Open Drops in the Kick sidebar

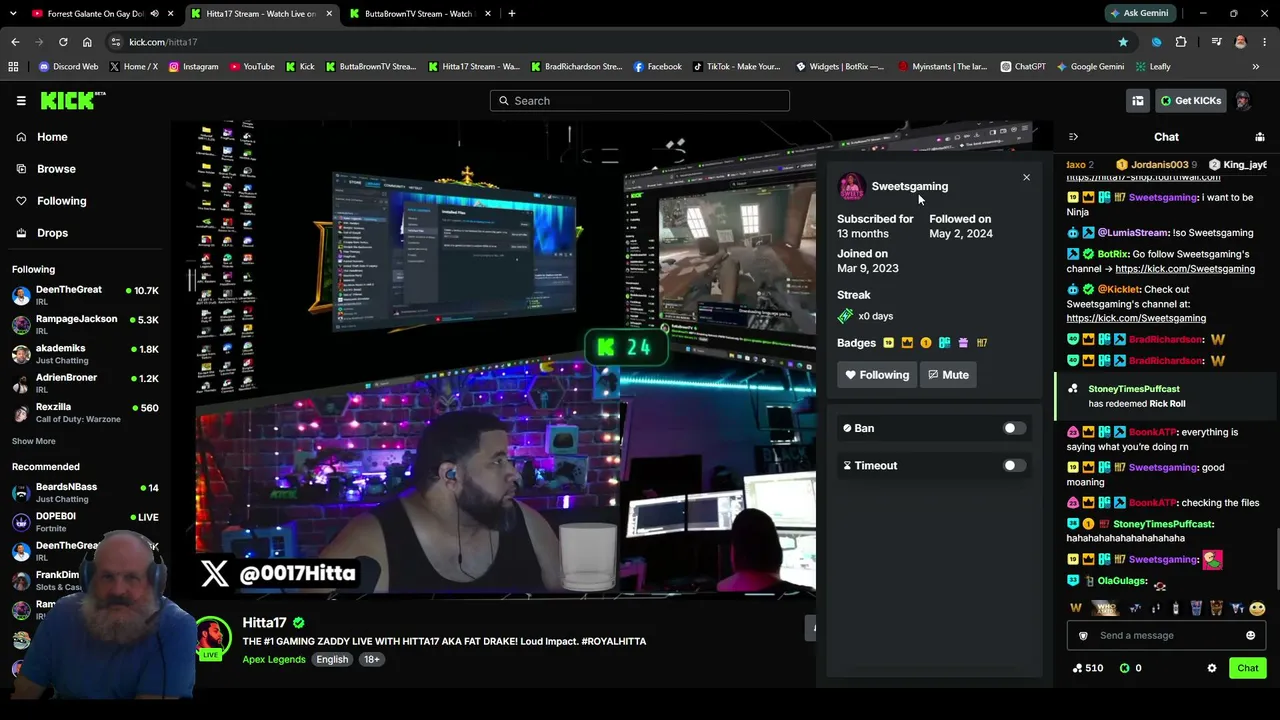(52, 233)
